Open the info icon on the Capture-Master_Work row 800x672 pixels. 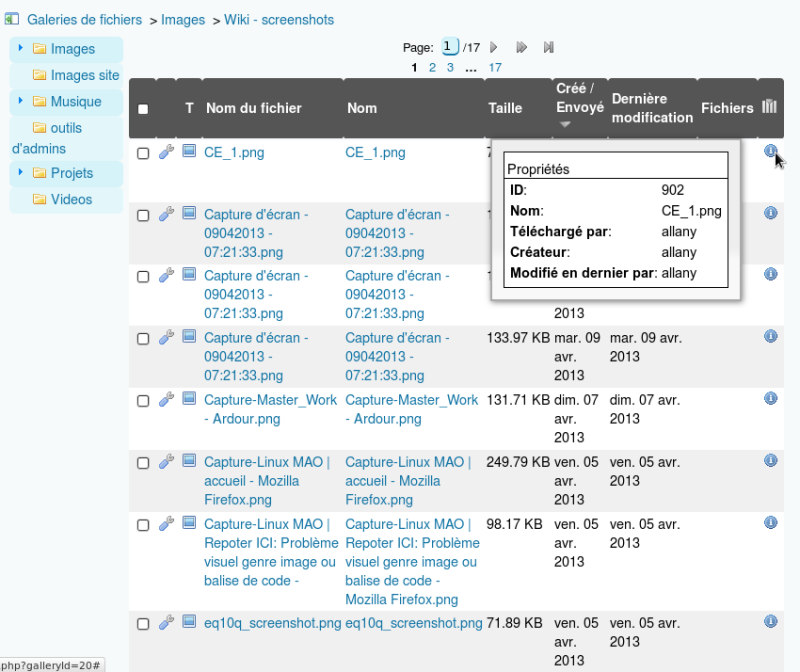(x=770, y=399)
